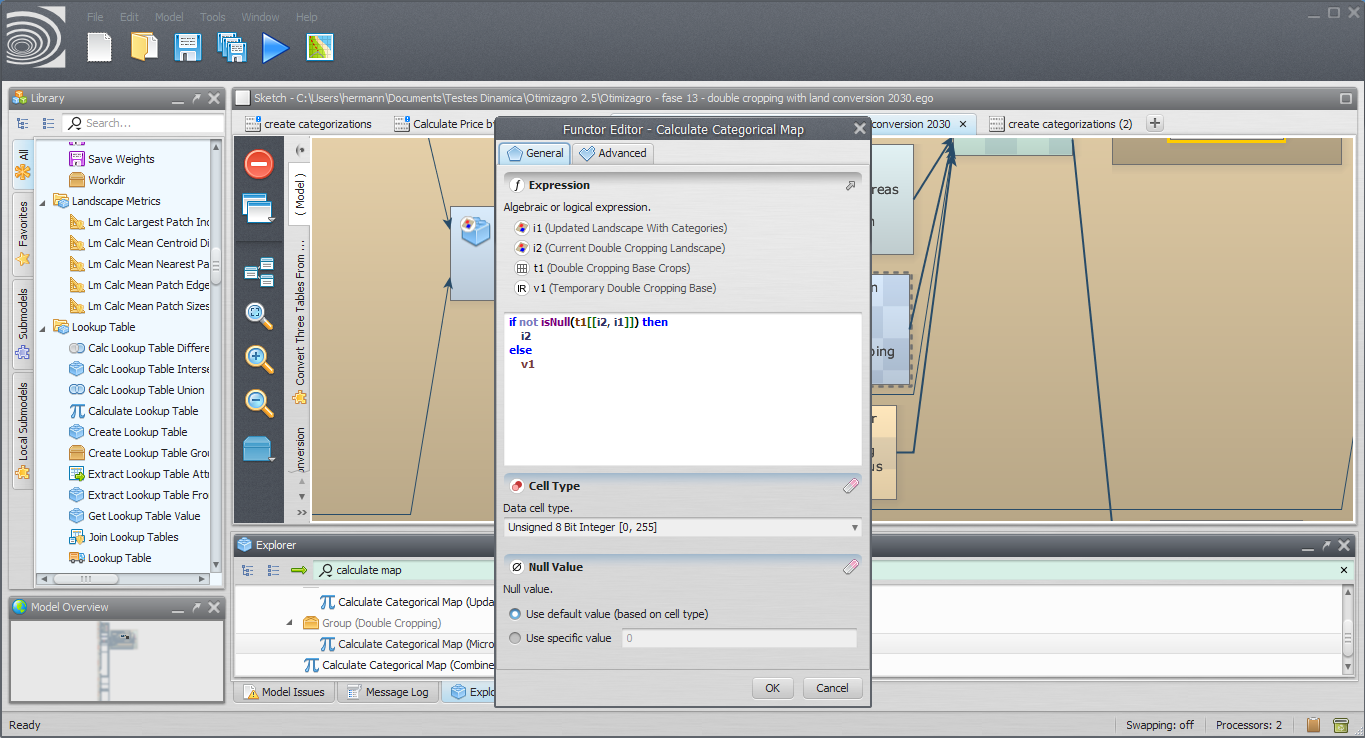Open the Model menu

click(x=169, y=17)
